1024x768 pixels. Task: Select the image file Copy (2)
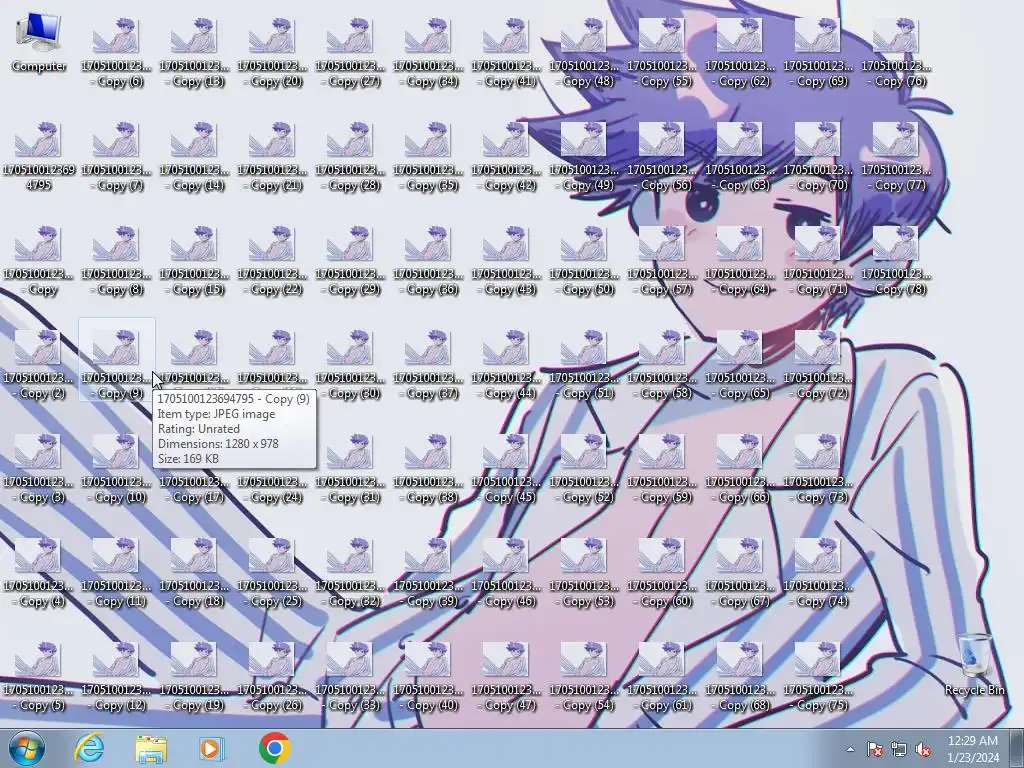coord(39,364)
